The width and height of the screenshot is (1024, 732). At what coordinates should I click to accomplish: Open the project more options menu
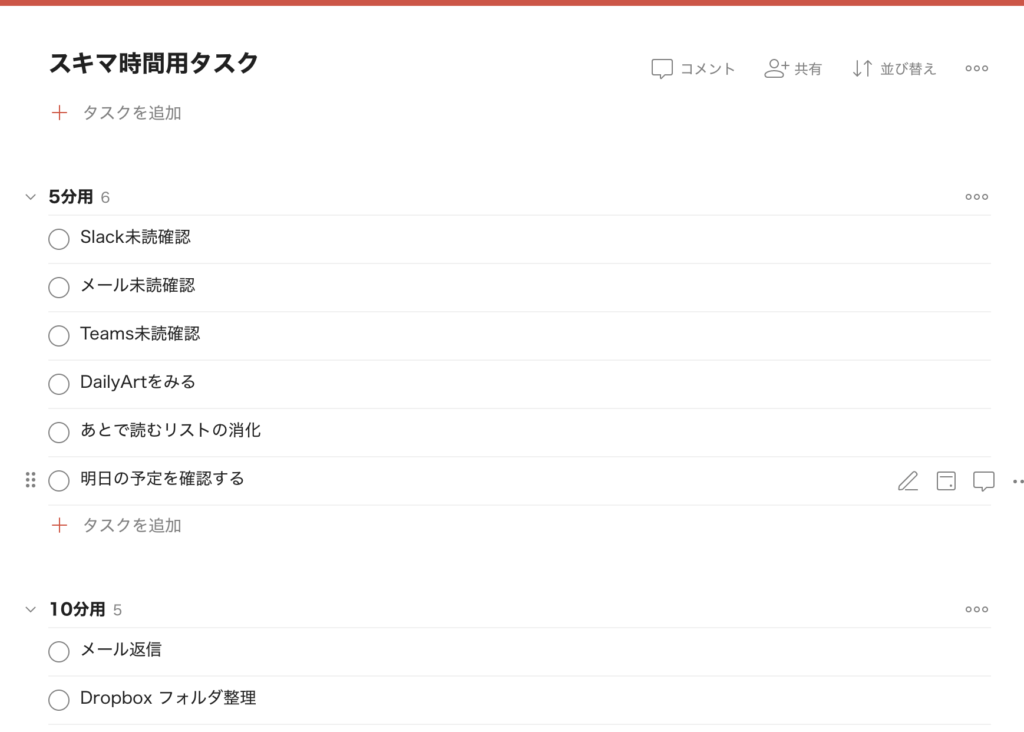[976, 69]
